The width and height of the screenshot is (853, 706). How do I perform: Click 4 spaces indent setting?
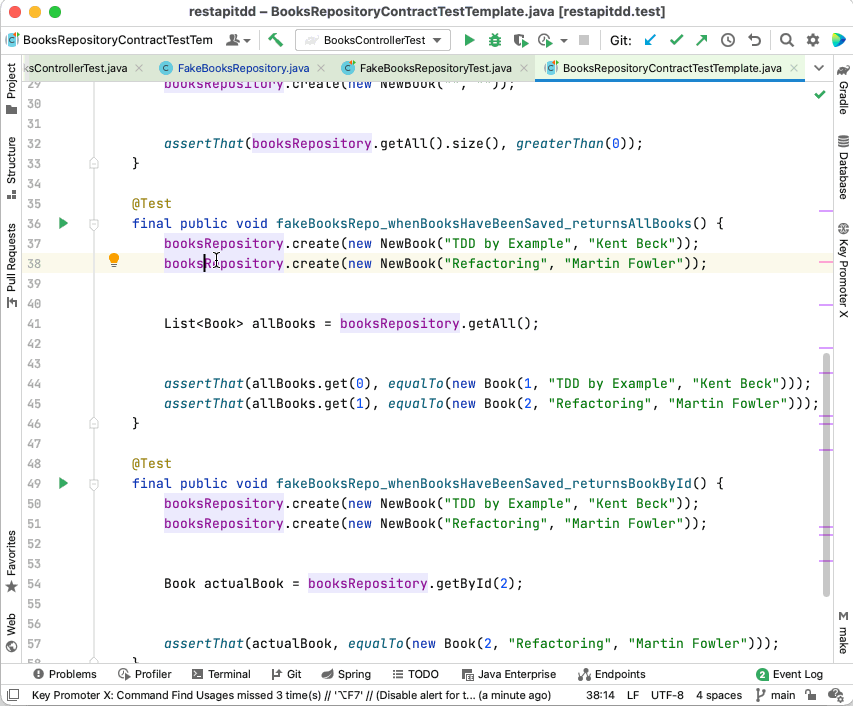(x=719, y=695)
